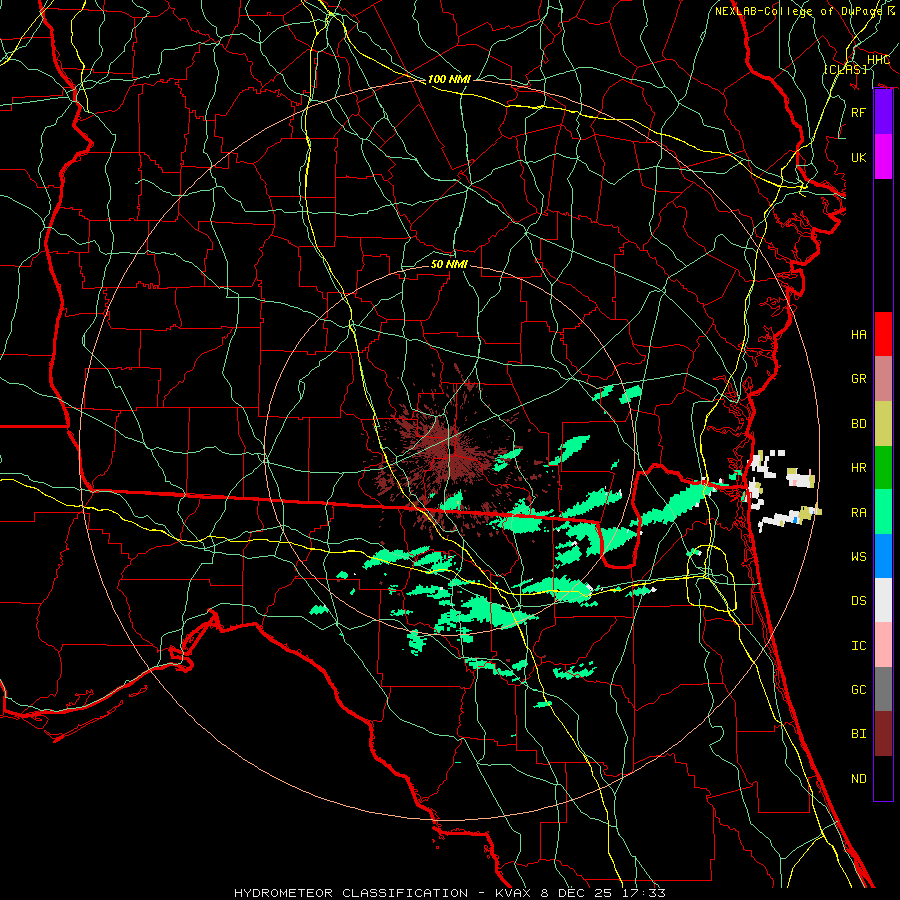Click the 17:33 timestamp in the footer
Image resolution: width=900 pixels, height=900 pixels.
click(646, 893)
